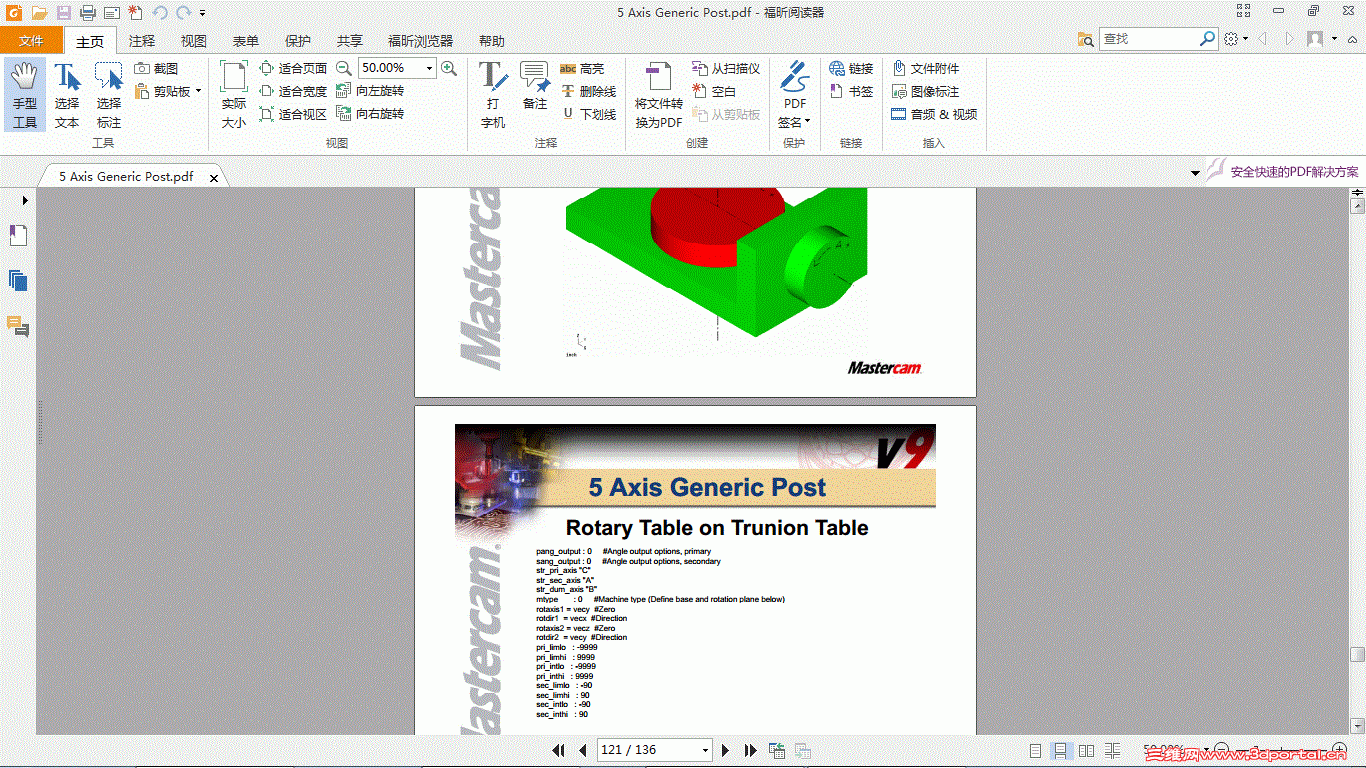Image resolution: width=1366 pixels, height=768 pixels.
Task: Open the Pages panel in left sidebar
Action: point(18,281)
